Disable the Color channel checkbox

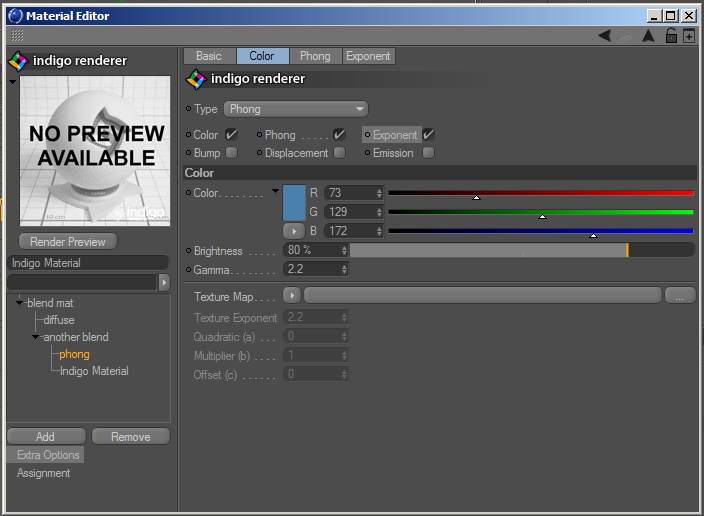[231, 135]
